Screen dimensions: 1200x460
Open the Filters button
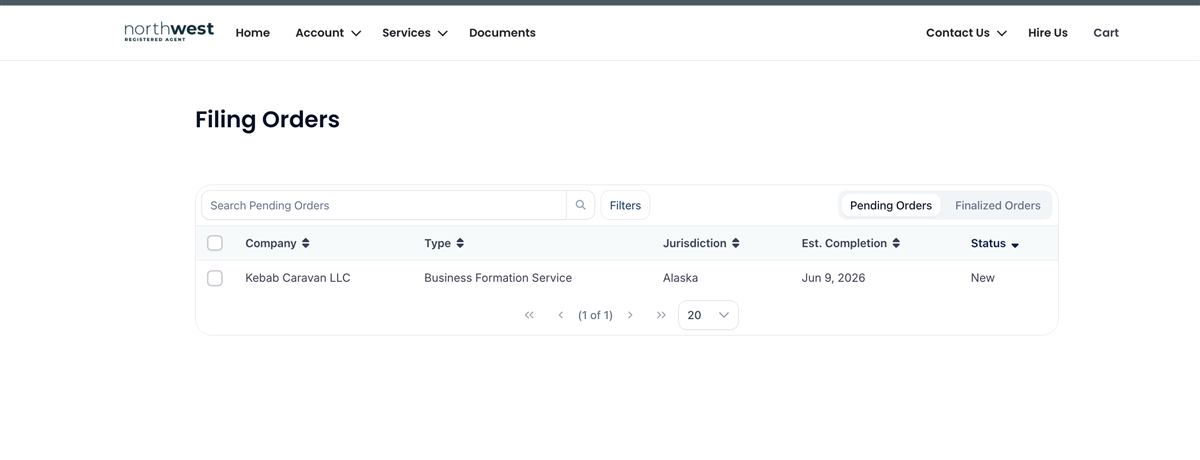625,205
